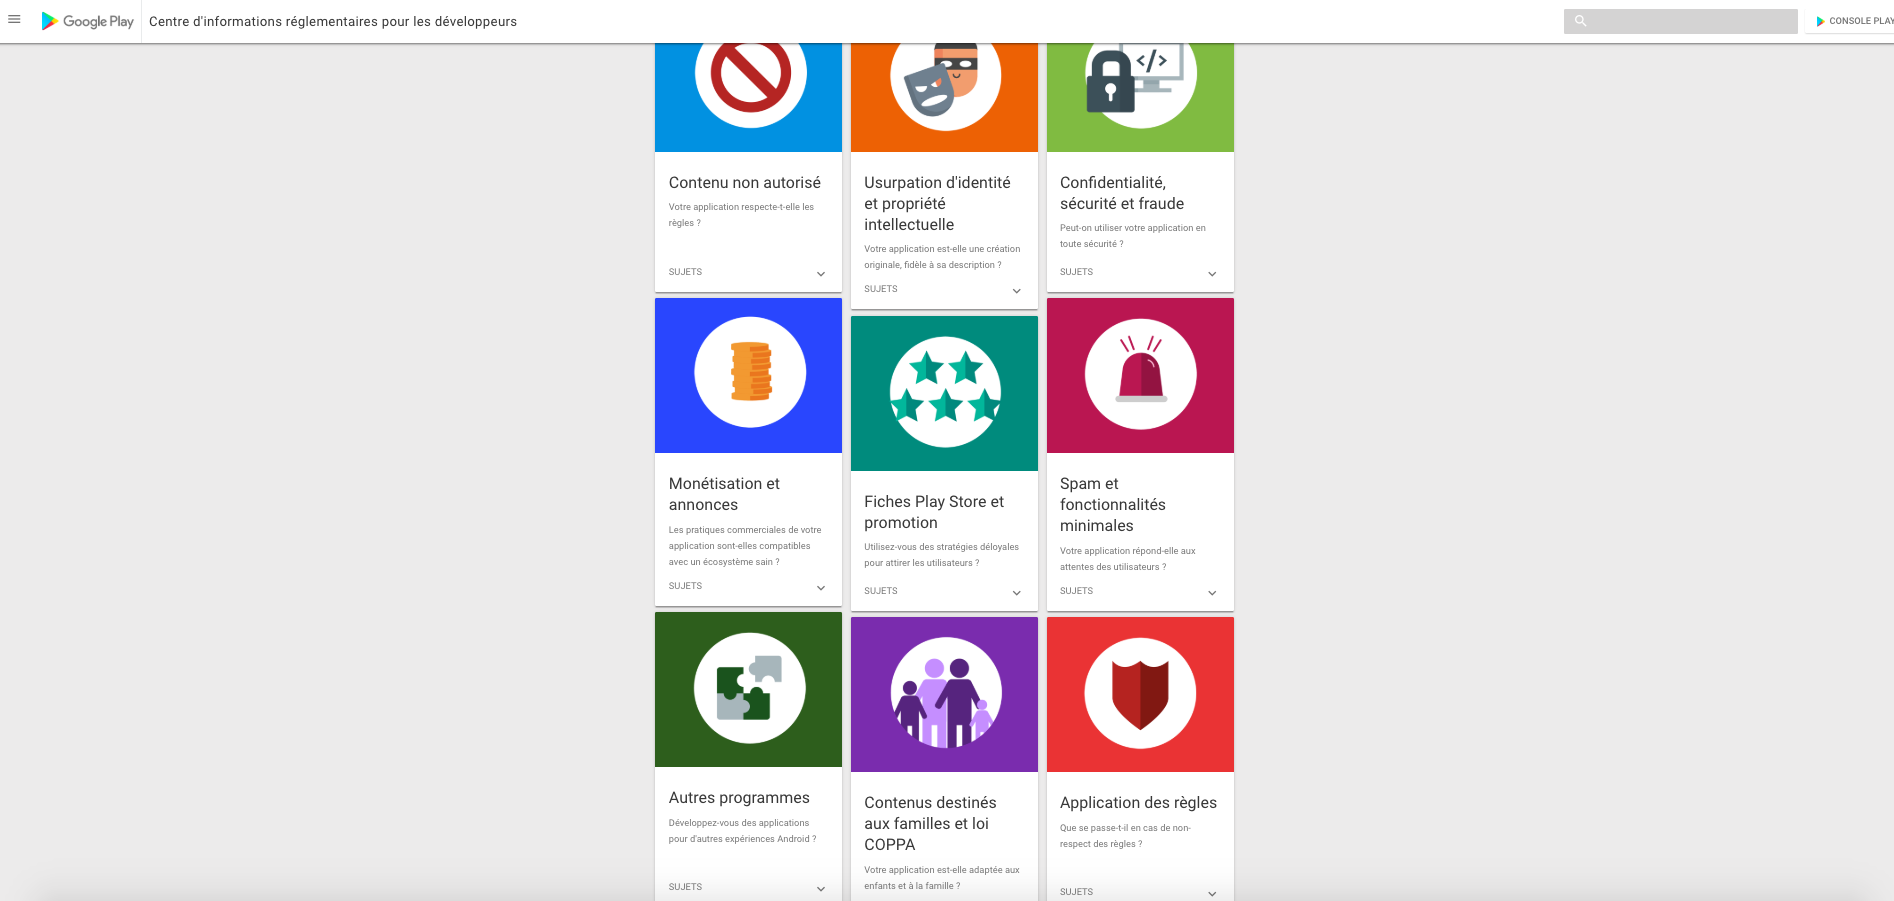
Task: Click text 'Que se passe-t-il en cas de non-respect'
Action: [1125, 836]
